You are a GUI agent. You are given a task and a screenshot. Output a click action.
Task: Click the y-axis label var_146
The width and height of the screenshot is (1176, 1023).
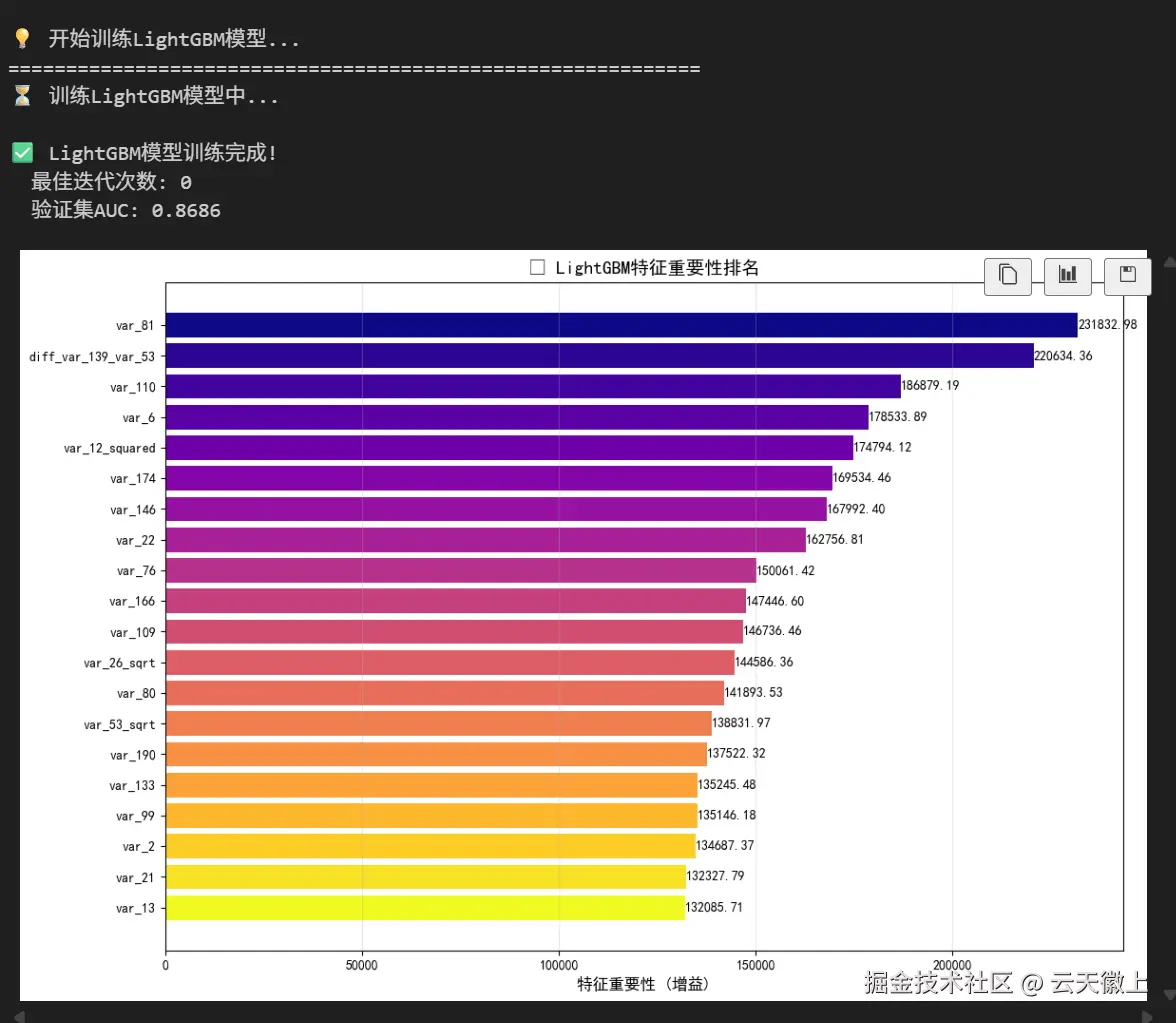click(133, 509)
